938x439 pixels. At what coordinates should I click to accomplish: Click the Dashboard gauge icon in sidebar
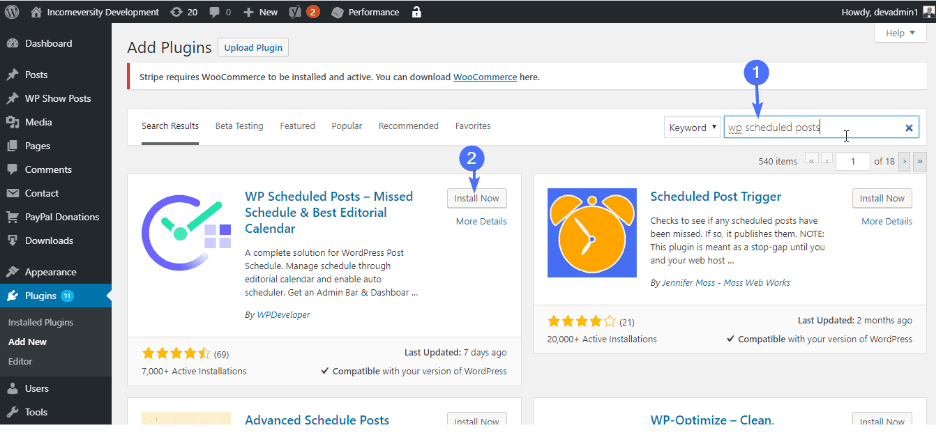pos(13,44)
